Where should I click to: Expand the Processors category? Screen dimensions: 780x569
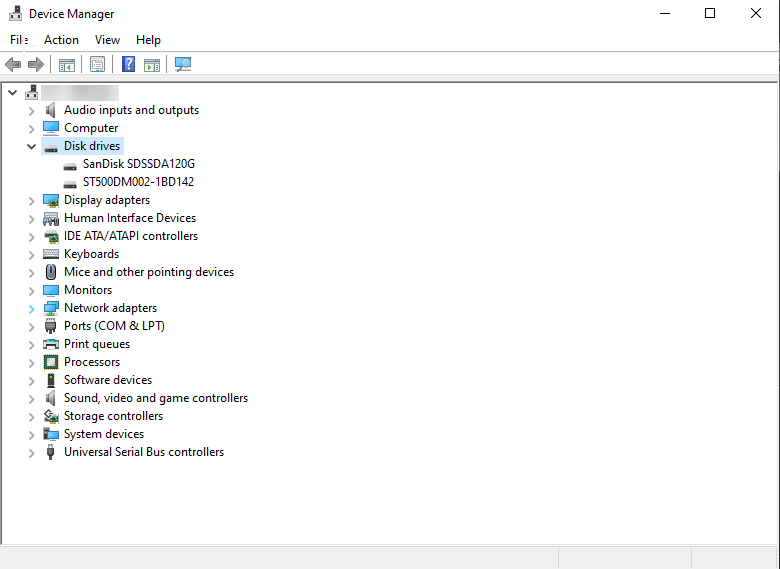coord(31,363)
